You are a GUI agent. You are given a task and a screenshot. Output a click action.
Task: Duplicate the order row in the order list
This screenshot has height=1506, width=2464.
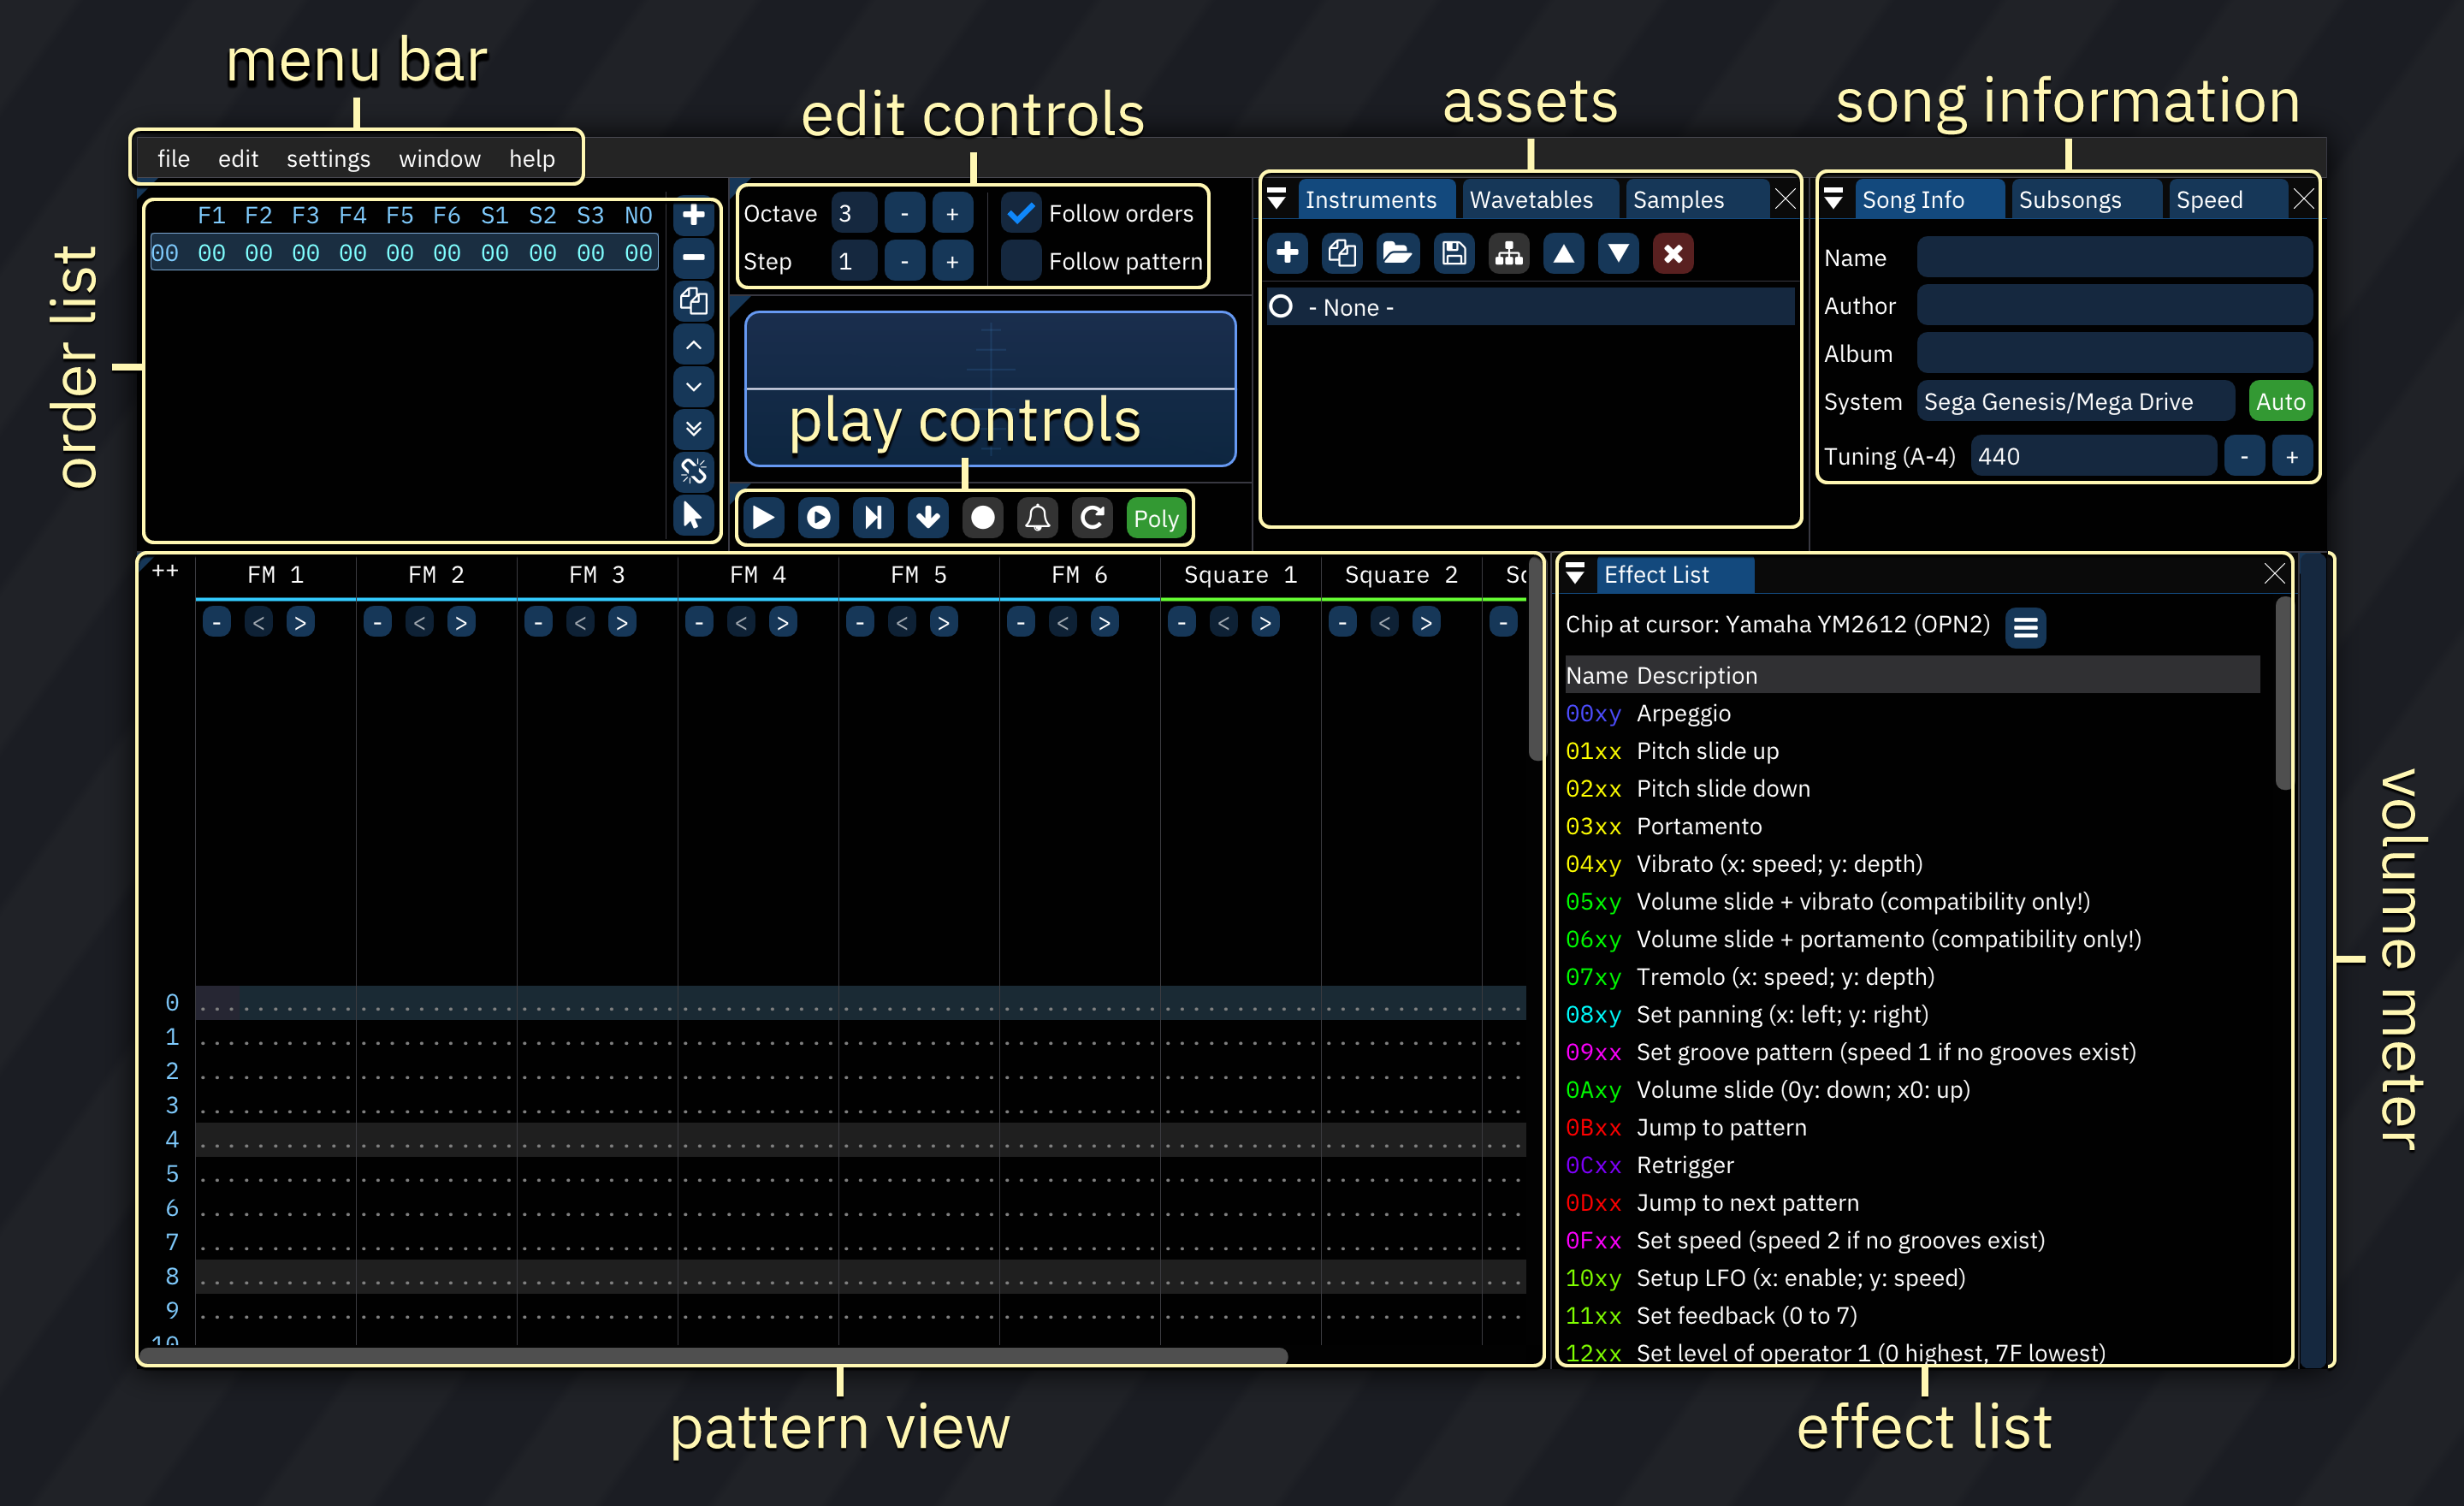(x=694, y=301)
